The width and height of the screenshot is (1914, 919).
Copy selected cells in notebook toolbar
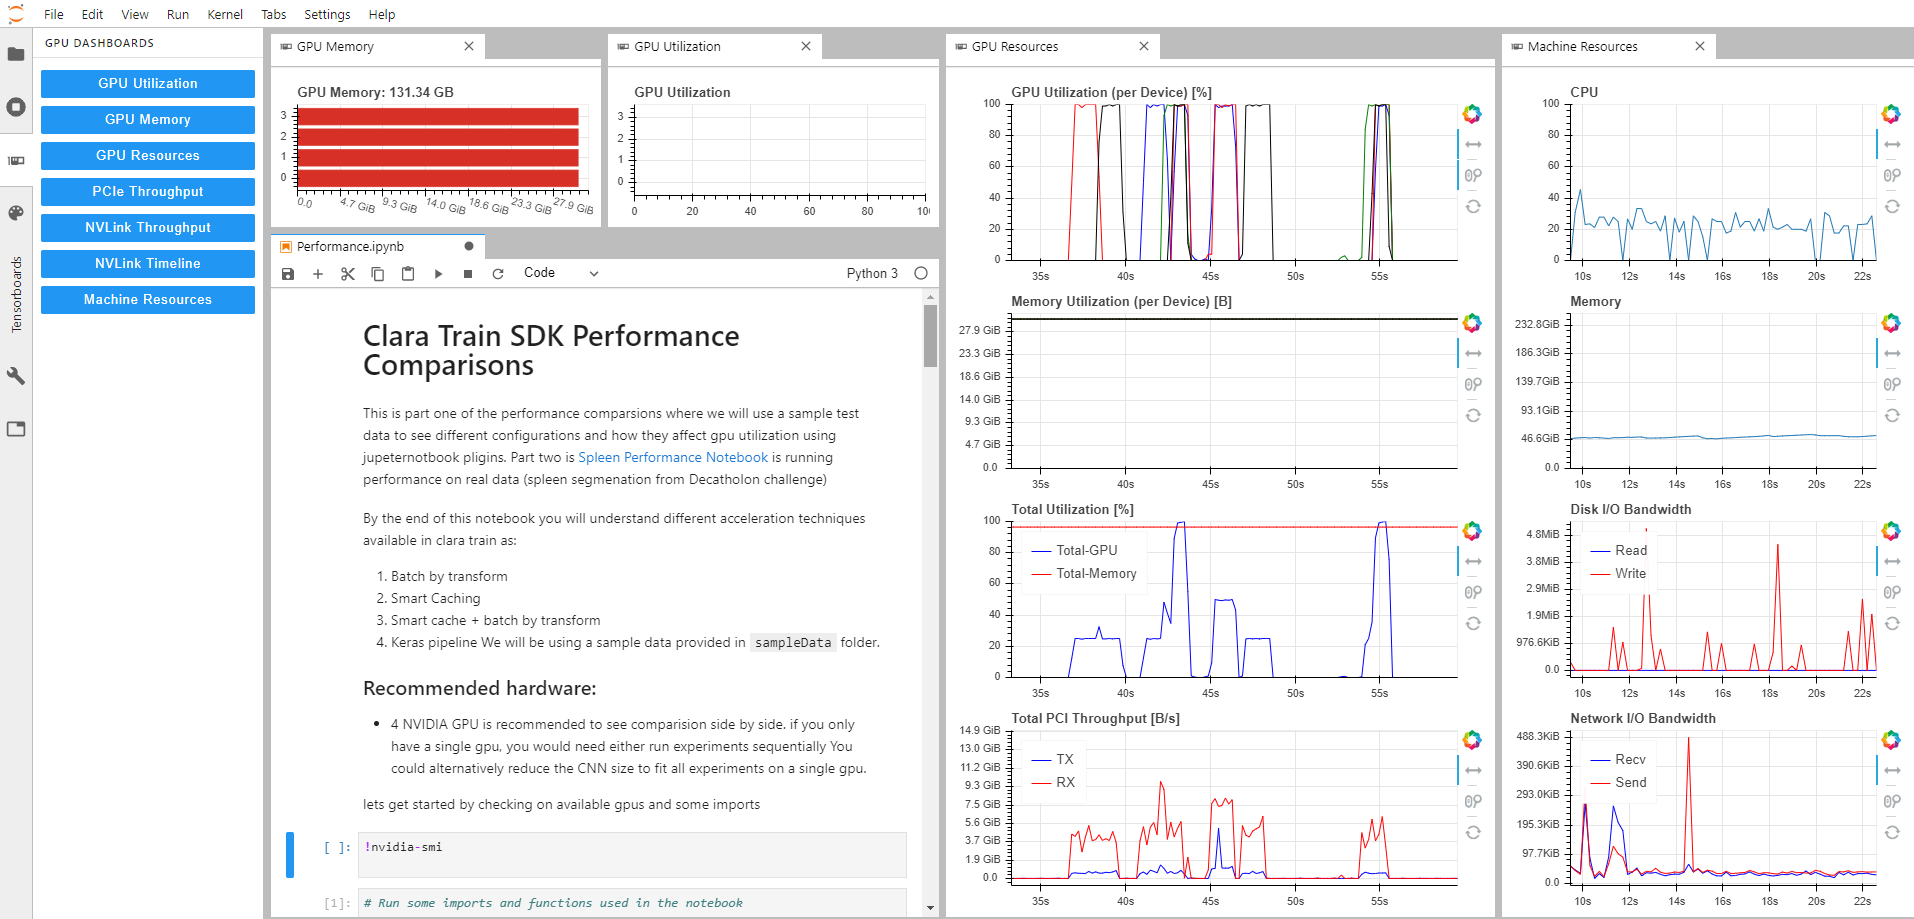pyautogui.click(x=378, y=273)
